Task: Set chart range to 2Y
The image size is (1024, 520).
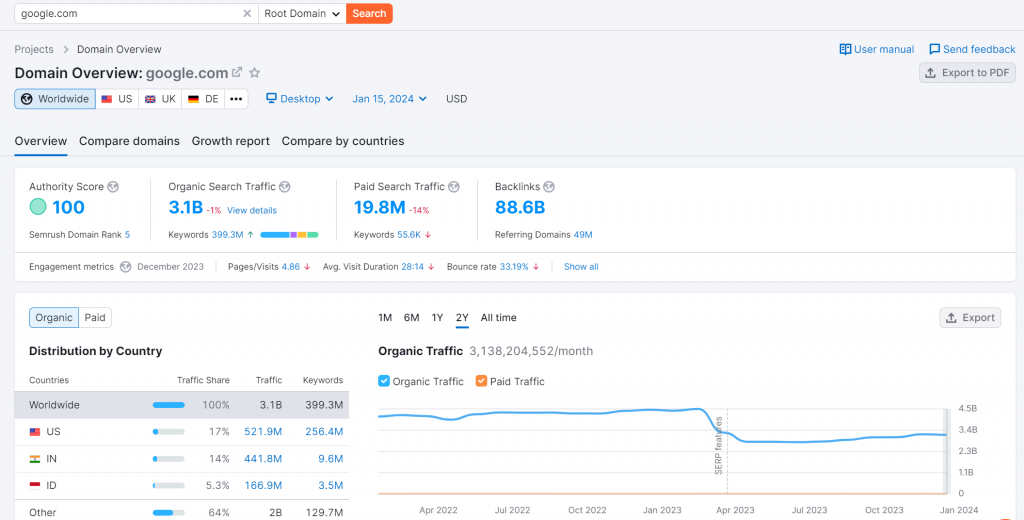Action: [462, 317]
